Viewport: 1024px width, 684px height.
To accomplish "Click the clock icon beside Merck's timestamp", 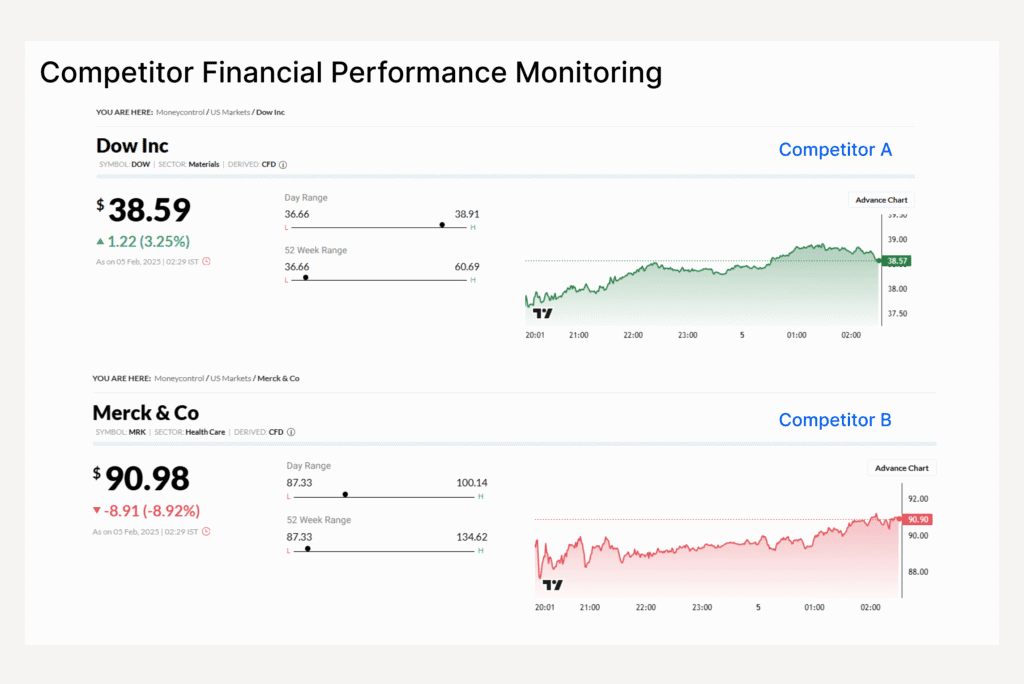I will [x=206, y=531].
